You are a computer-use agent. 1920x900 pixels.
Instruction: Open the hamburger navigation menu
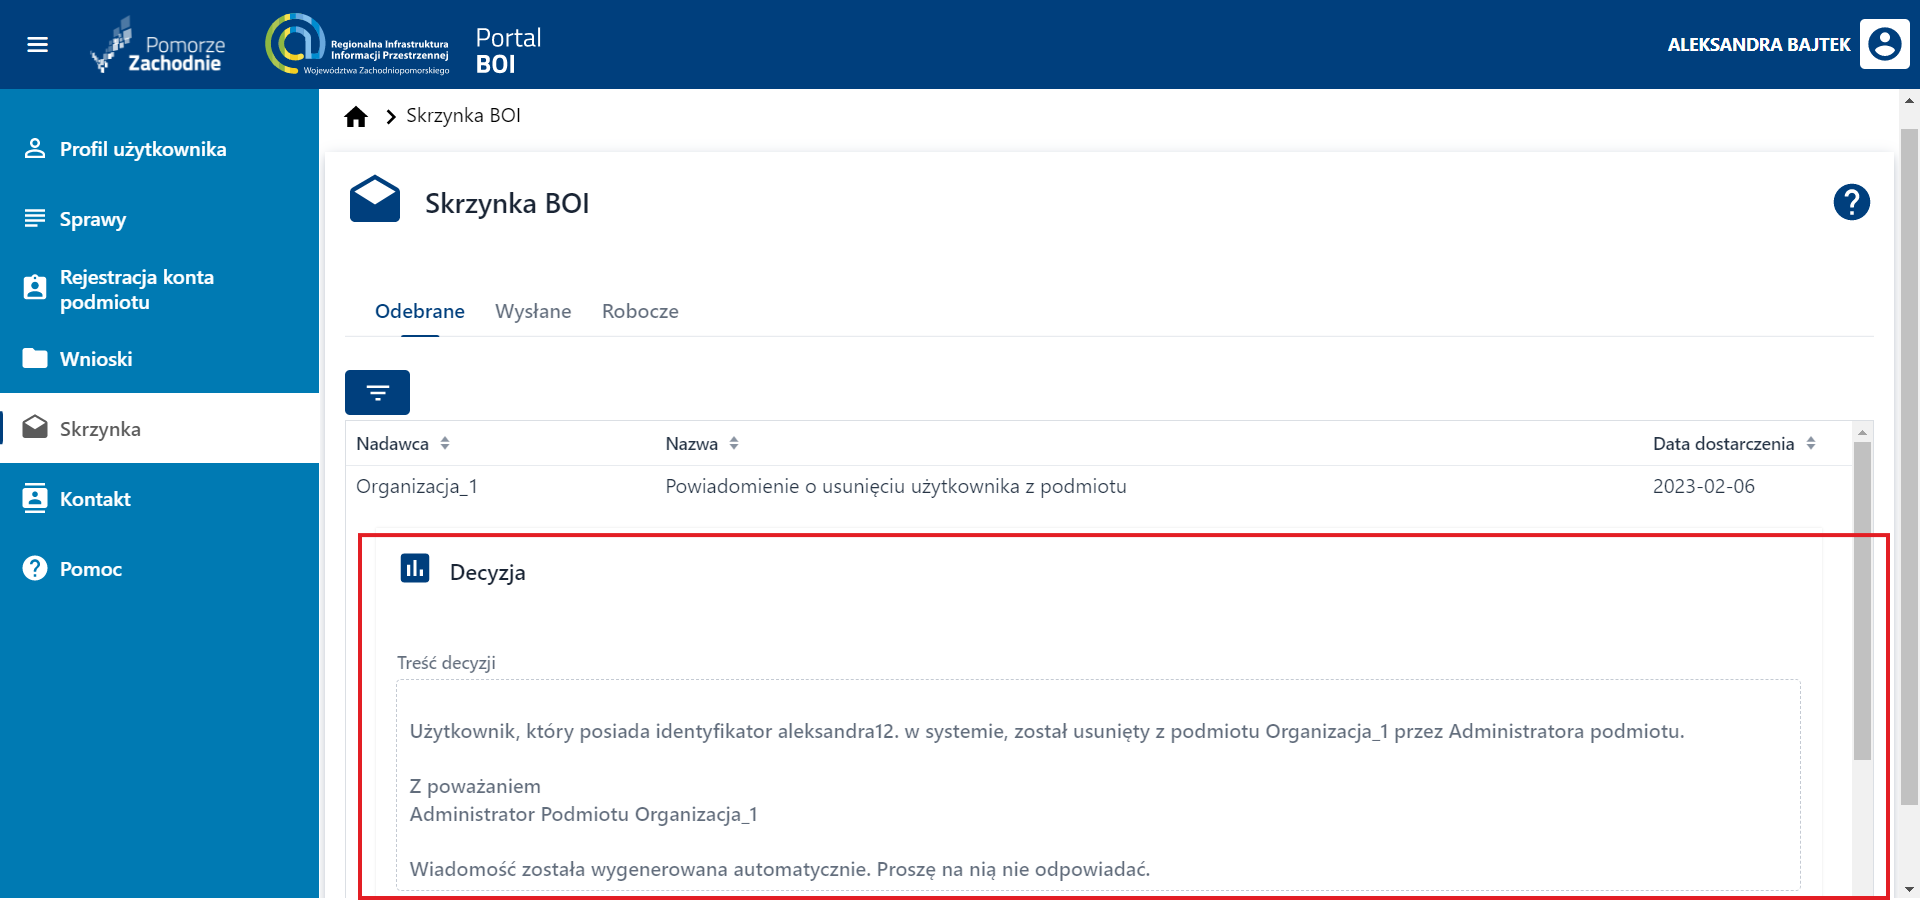pos(37,44)
